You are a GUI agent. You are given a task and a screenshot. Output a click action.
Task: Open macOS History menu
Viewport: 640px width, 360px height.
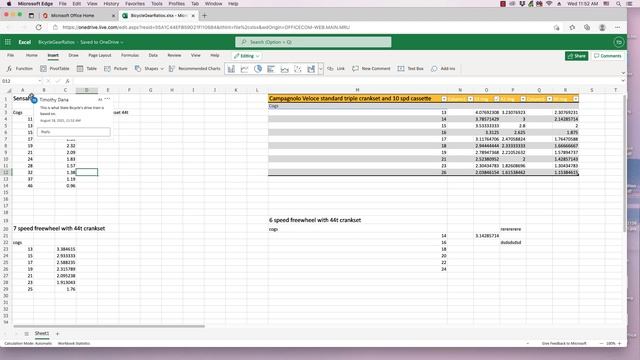click(x=111, y=4)
